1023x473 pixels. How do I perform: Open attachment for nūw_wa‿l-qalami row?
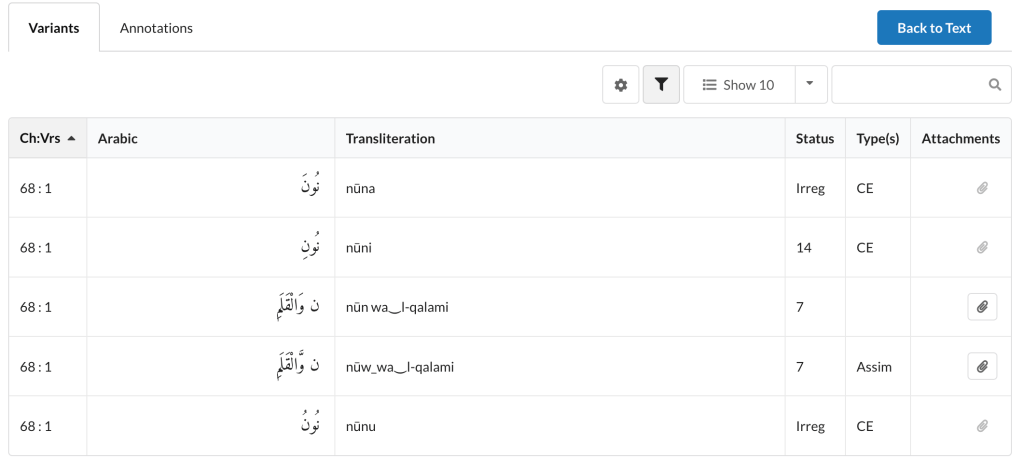[982, 367]
